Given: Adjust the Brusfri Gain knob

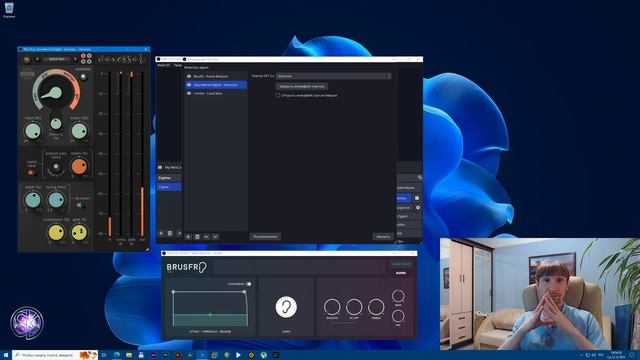Looking at the screenshot, I should 398,296.
